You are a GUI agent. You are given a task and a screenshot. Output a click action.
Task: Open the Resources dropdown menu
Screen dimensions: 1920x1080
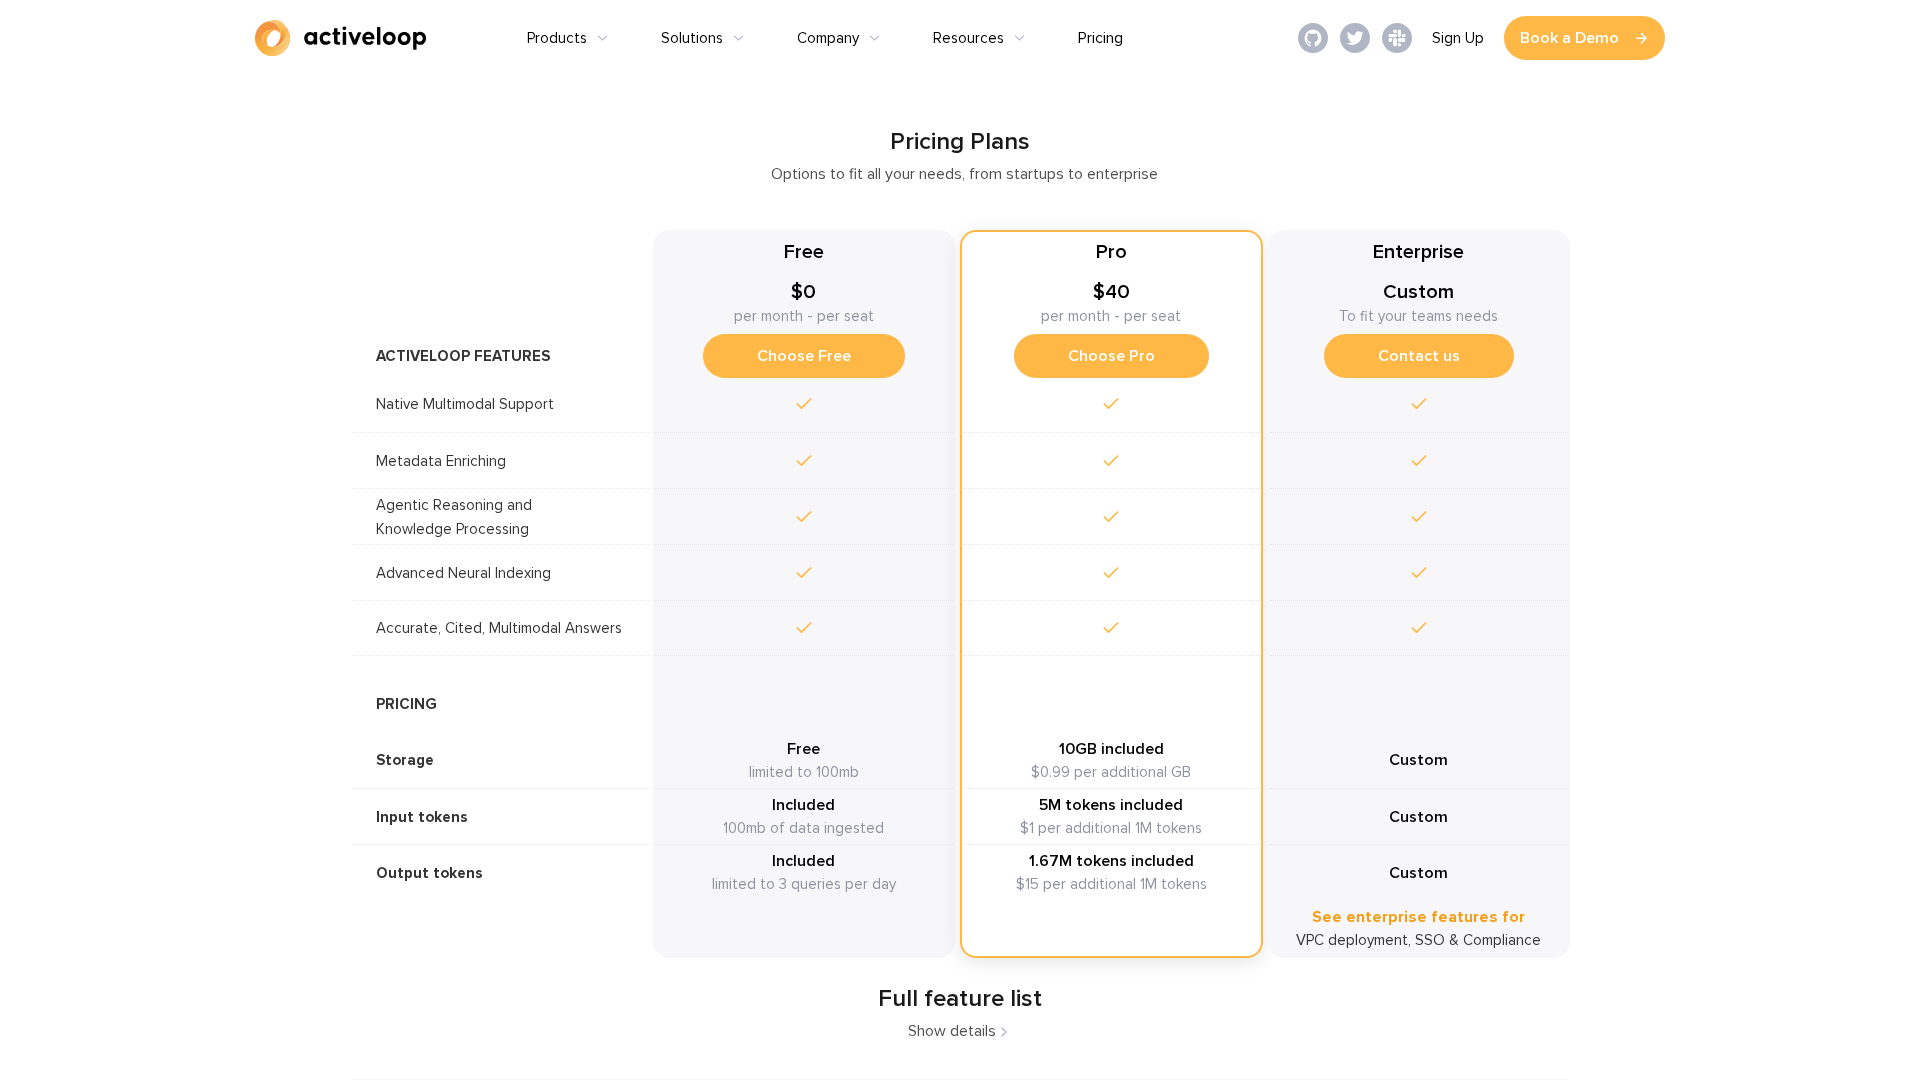[x=978, y=38]
